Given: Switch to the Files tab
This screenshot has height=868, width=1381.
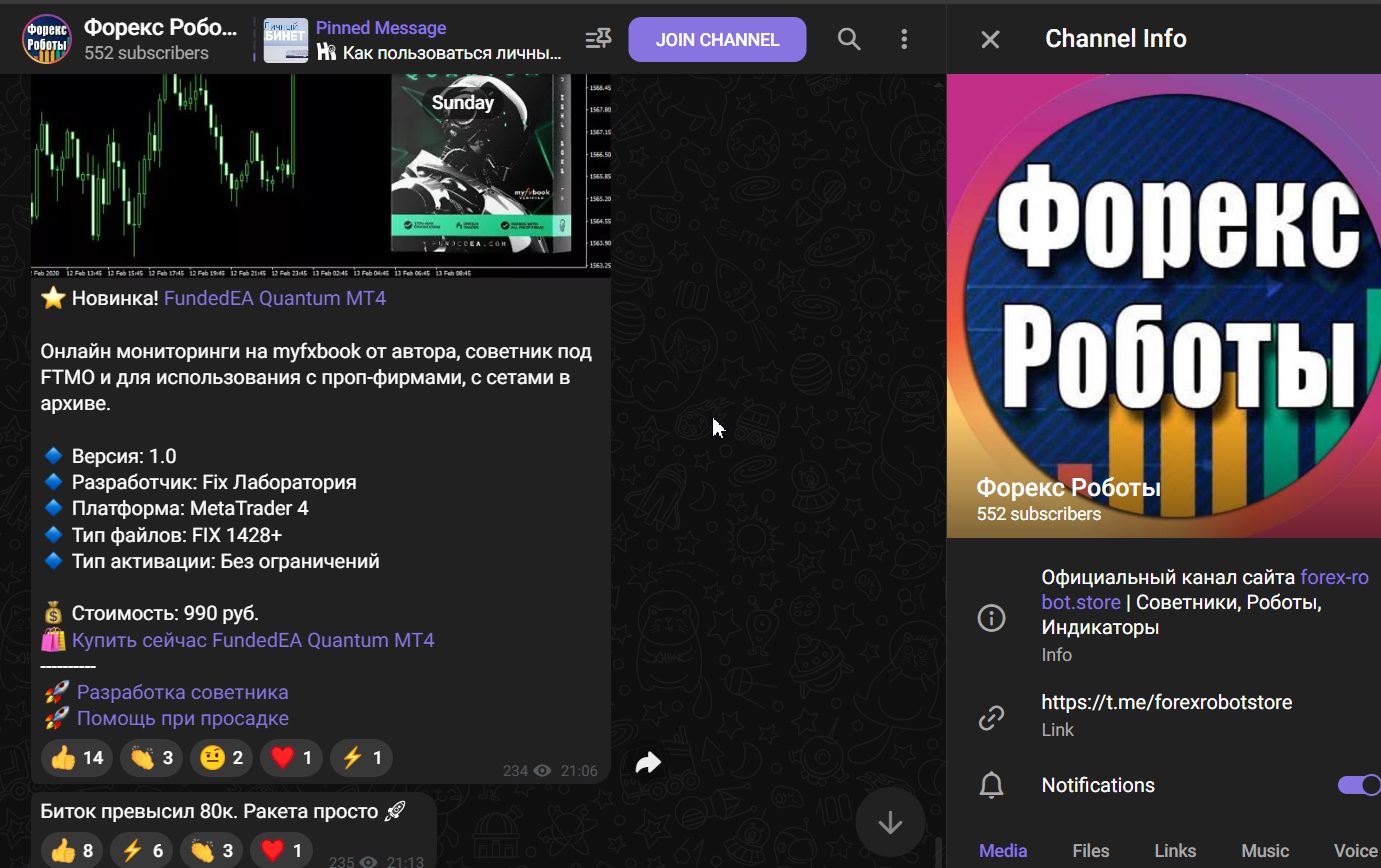Looking at the screenshot, I should coord(1090,850).
